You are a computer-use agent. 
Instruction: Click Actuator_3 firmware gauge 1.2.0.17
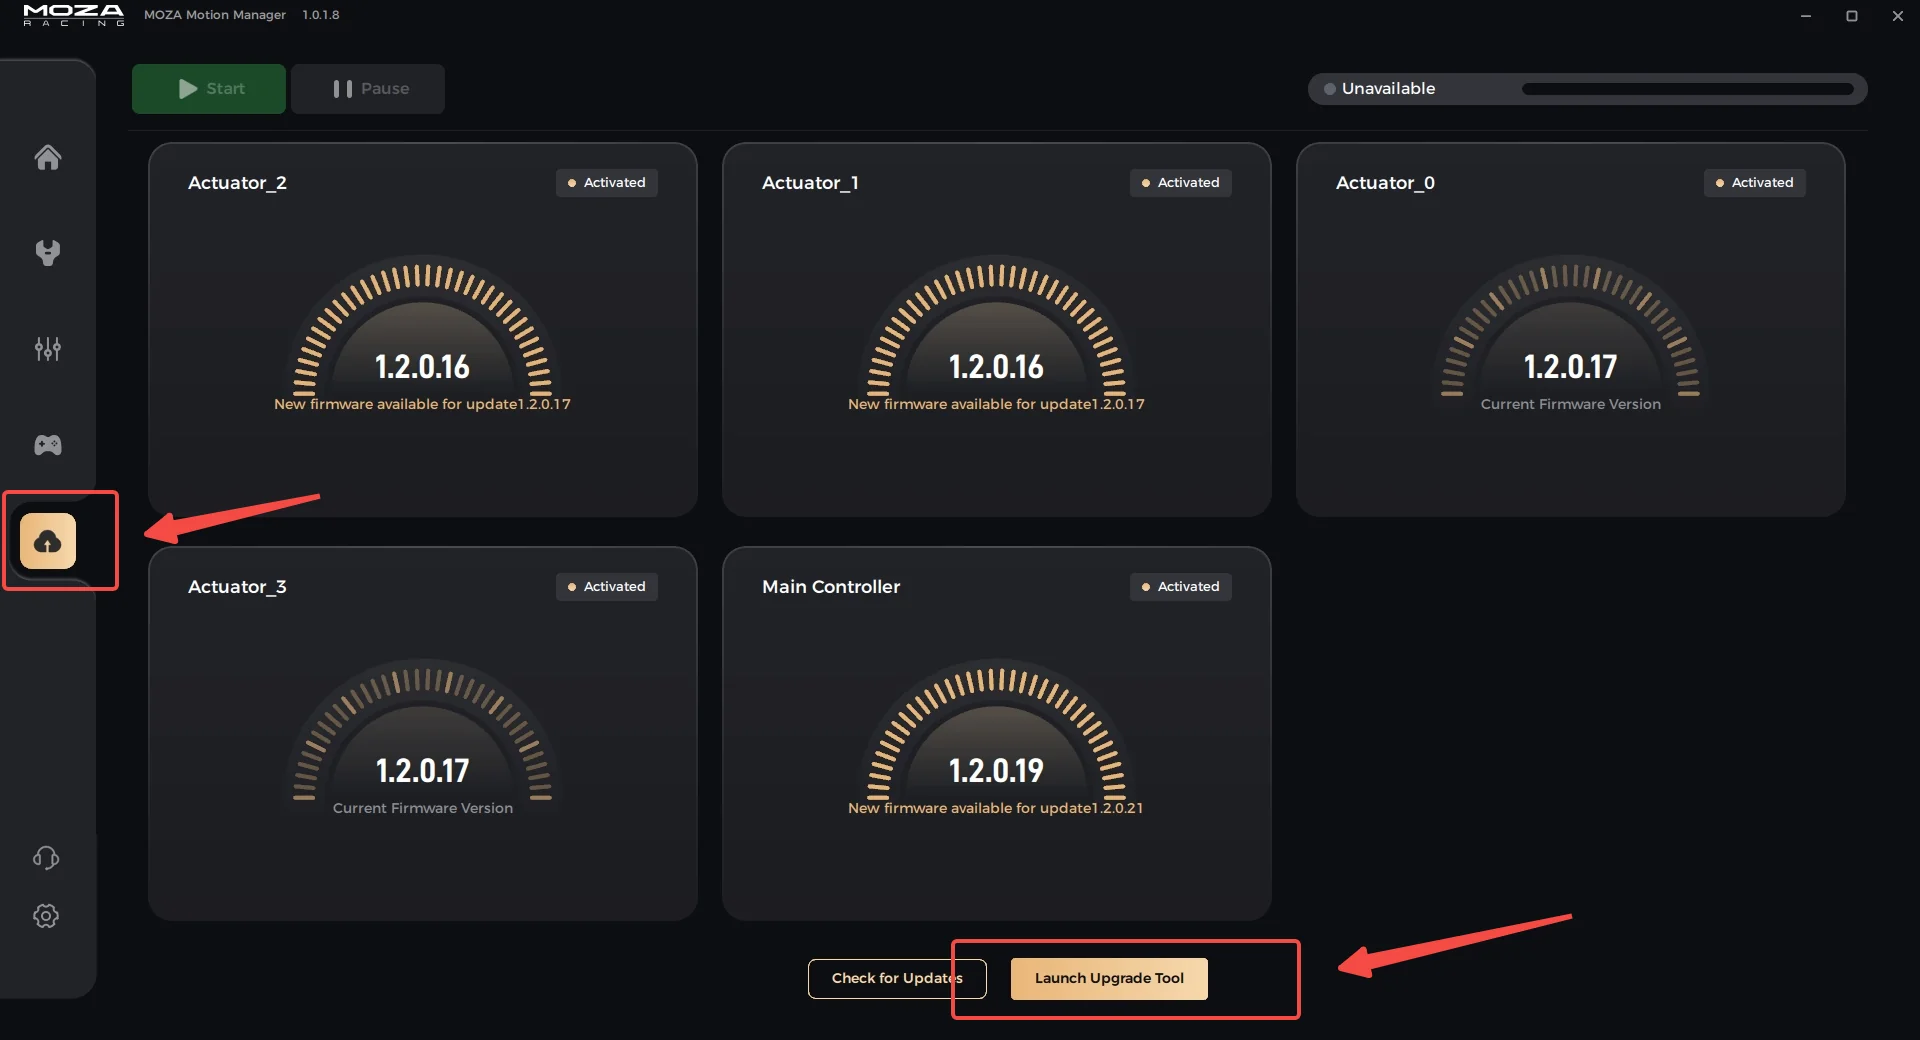pos(422,734)
